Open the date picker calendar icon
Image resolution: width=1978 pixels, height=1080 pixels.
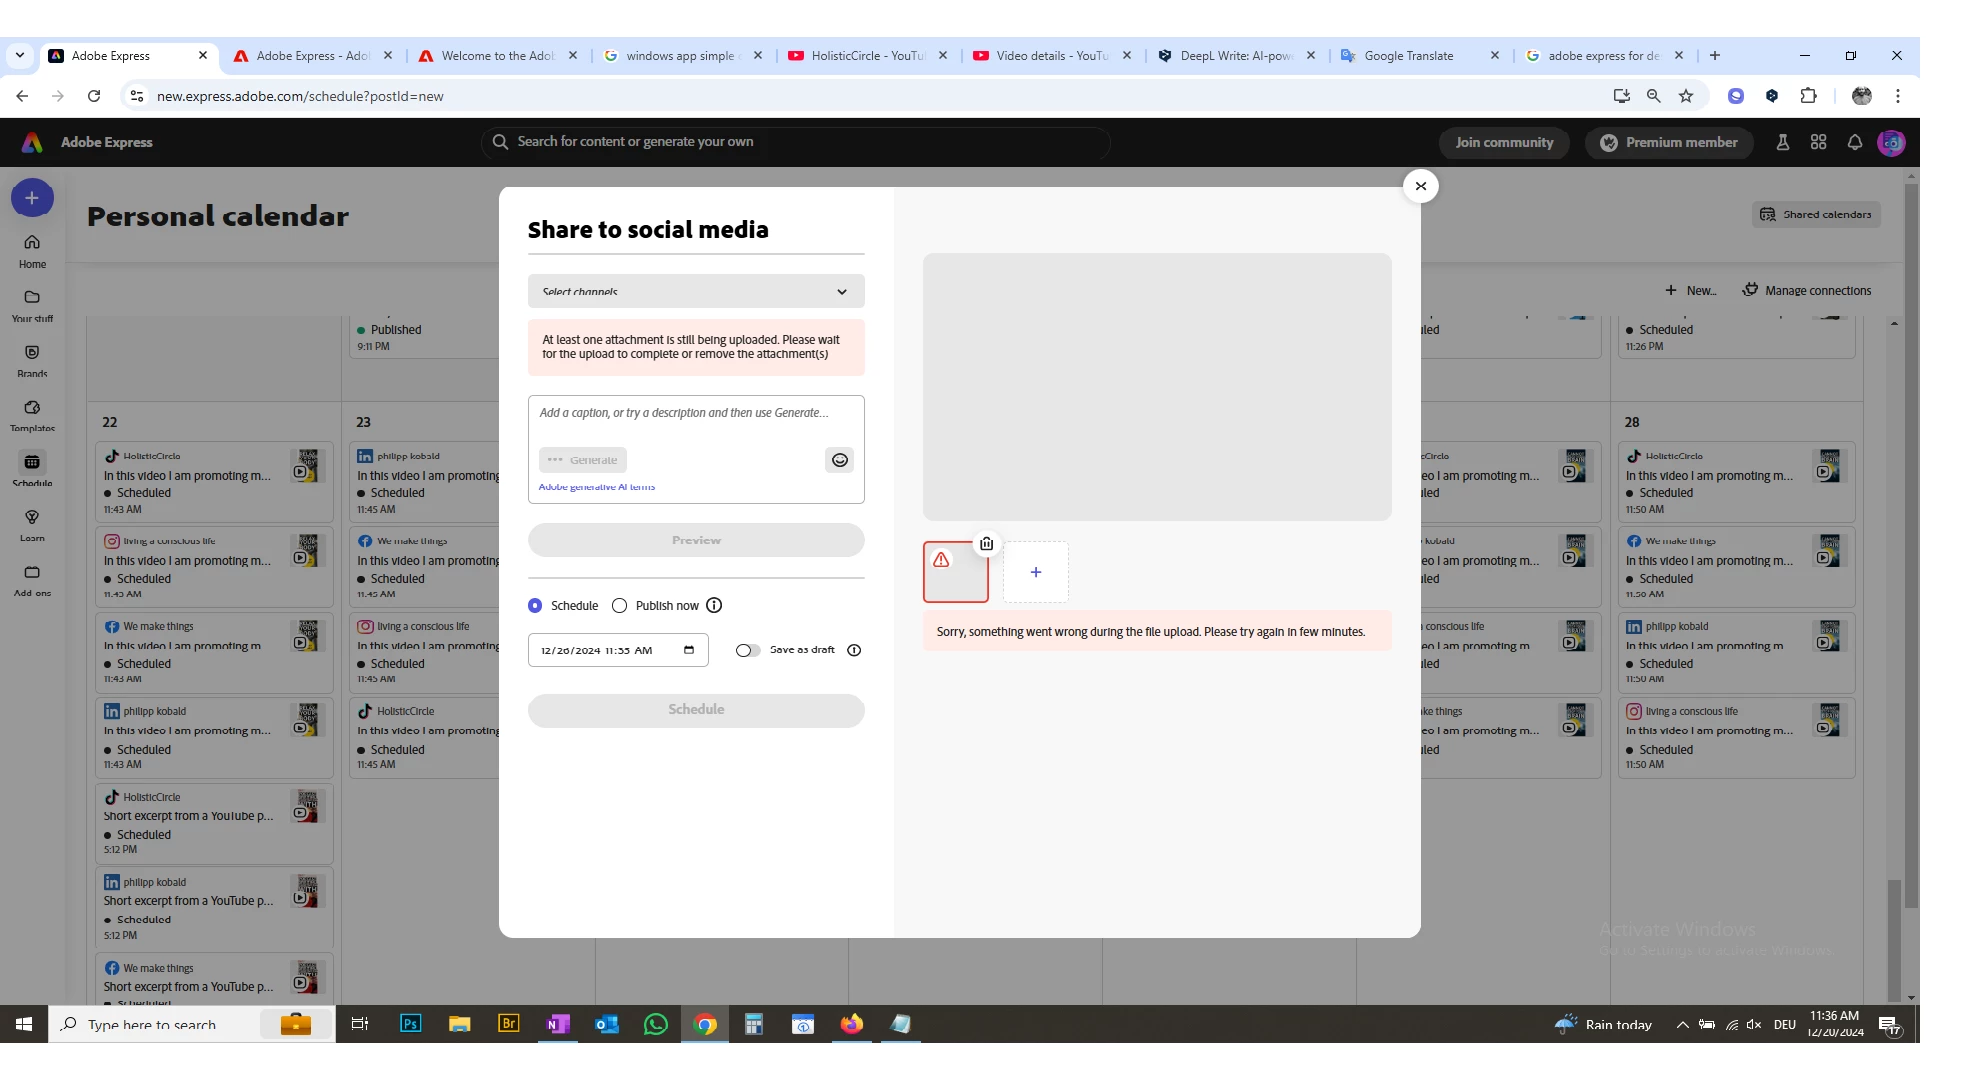coord(689,650)
